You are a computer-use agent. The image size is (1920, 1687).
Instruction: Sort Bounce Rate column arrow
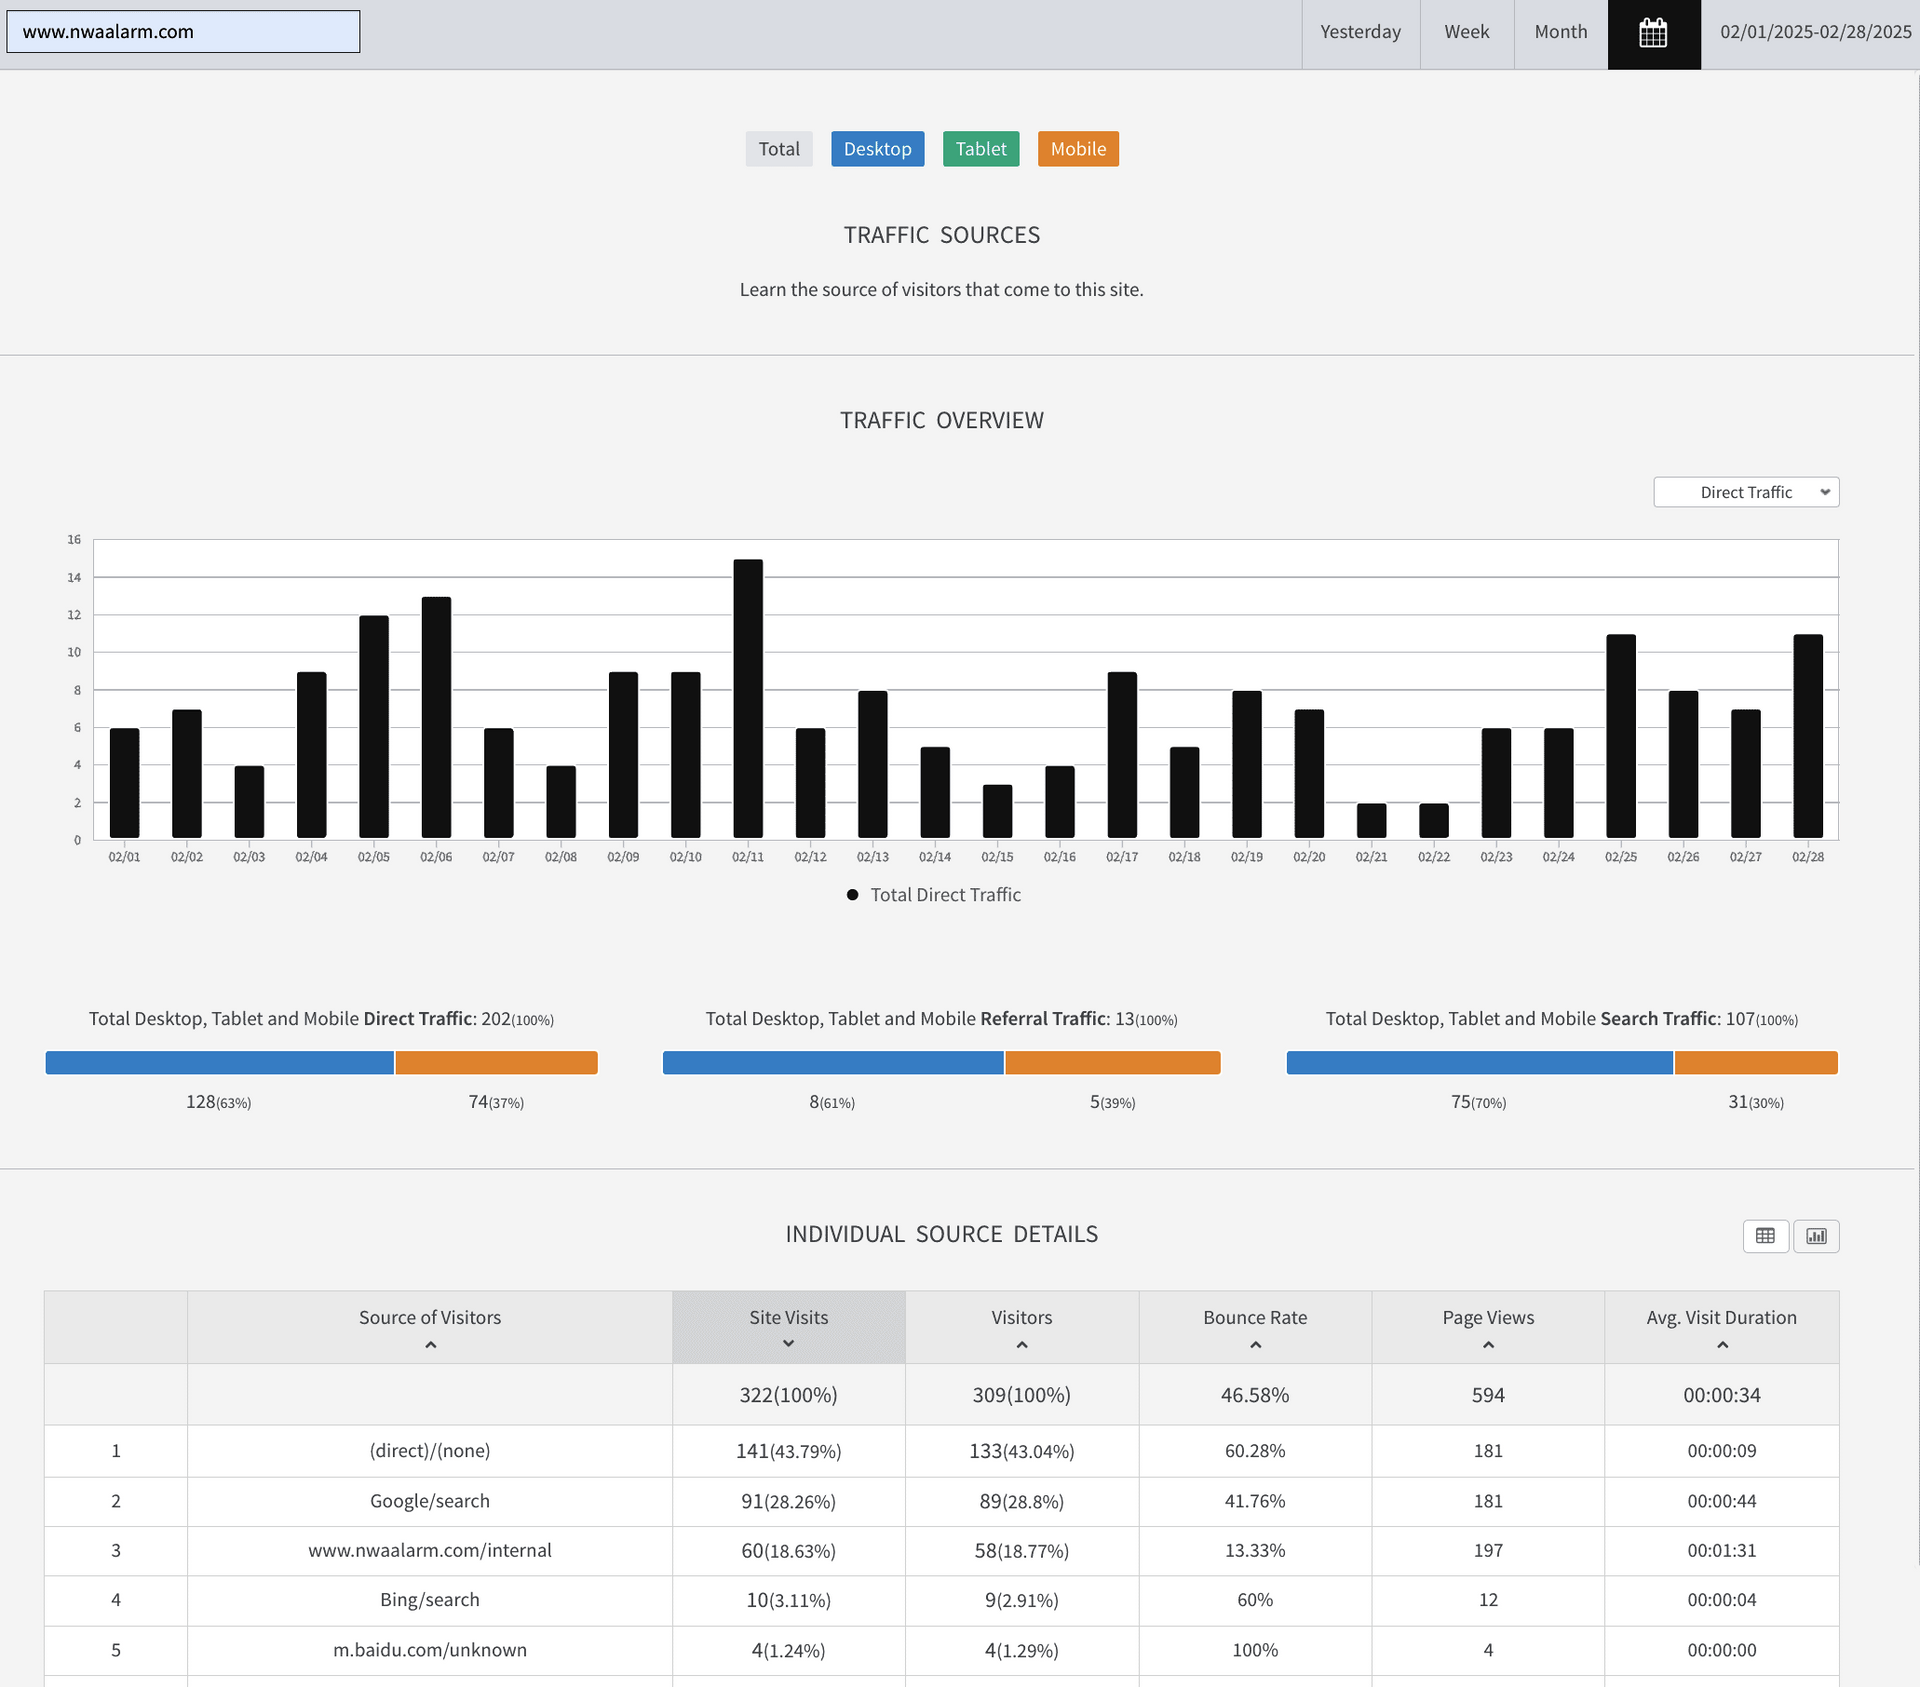tap(1255, 1345)
